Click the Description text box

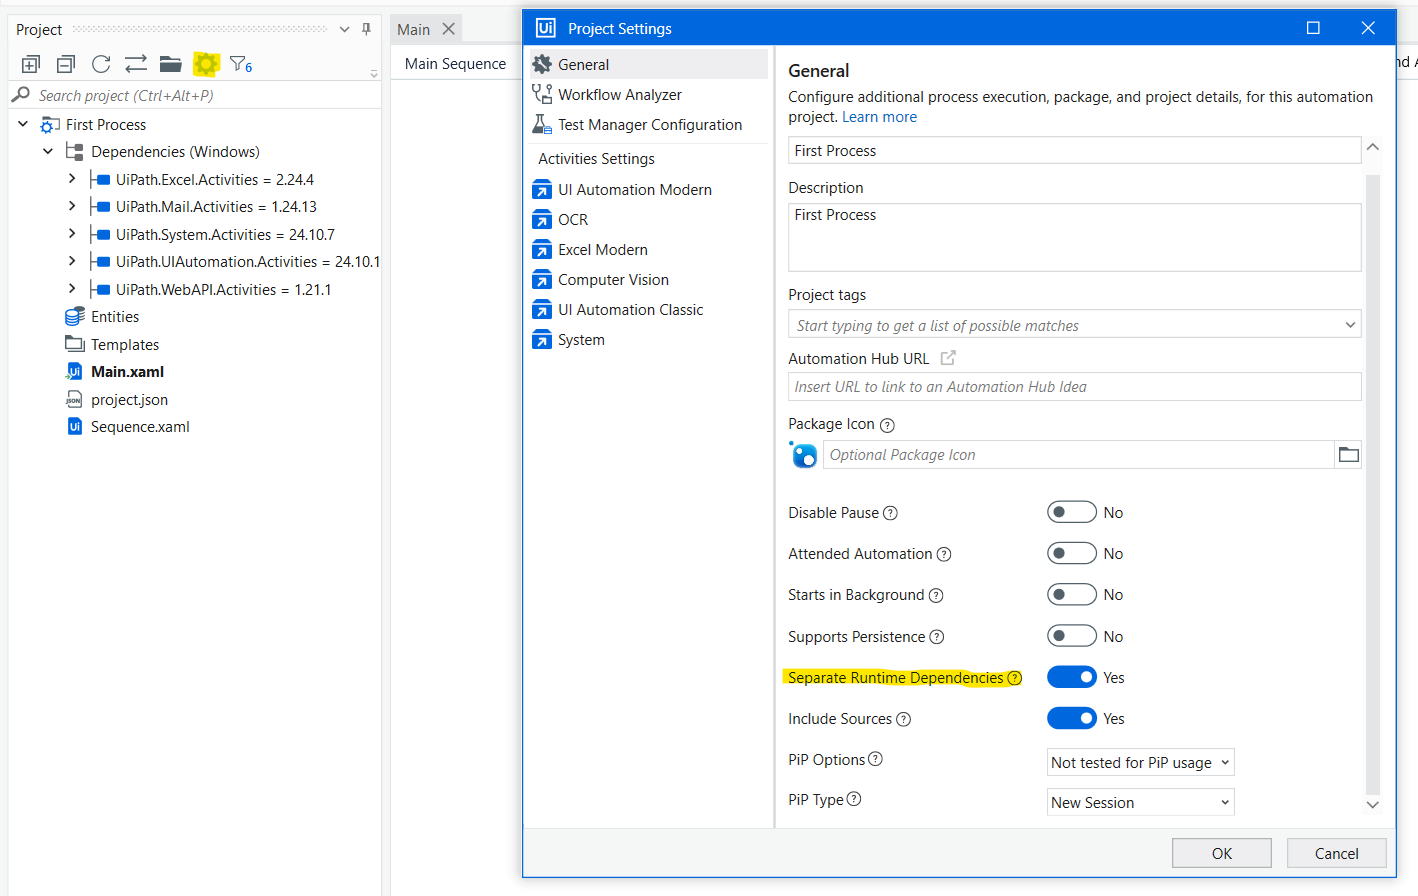(1074, 237)
